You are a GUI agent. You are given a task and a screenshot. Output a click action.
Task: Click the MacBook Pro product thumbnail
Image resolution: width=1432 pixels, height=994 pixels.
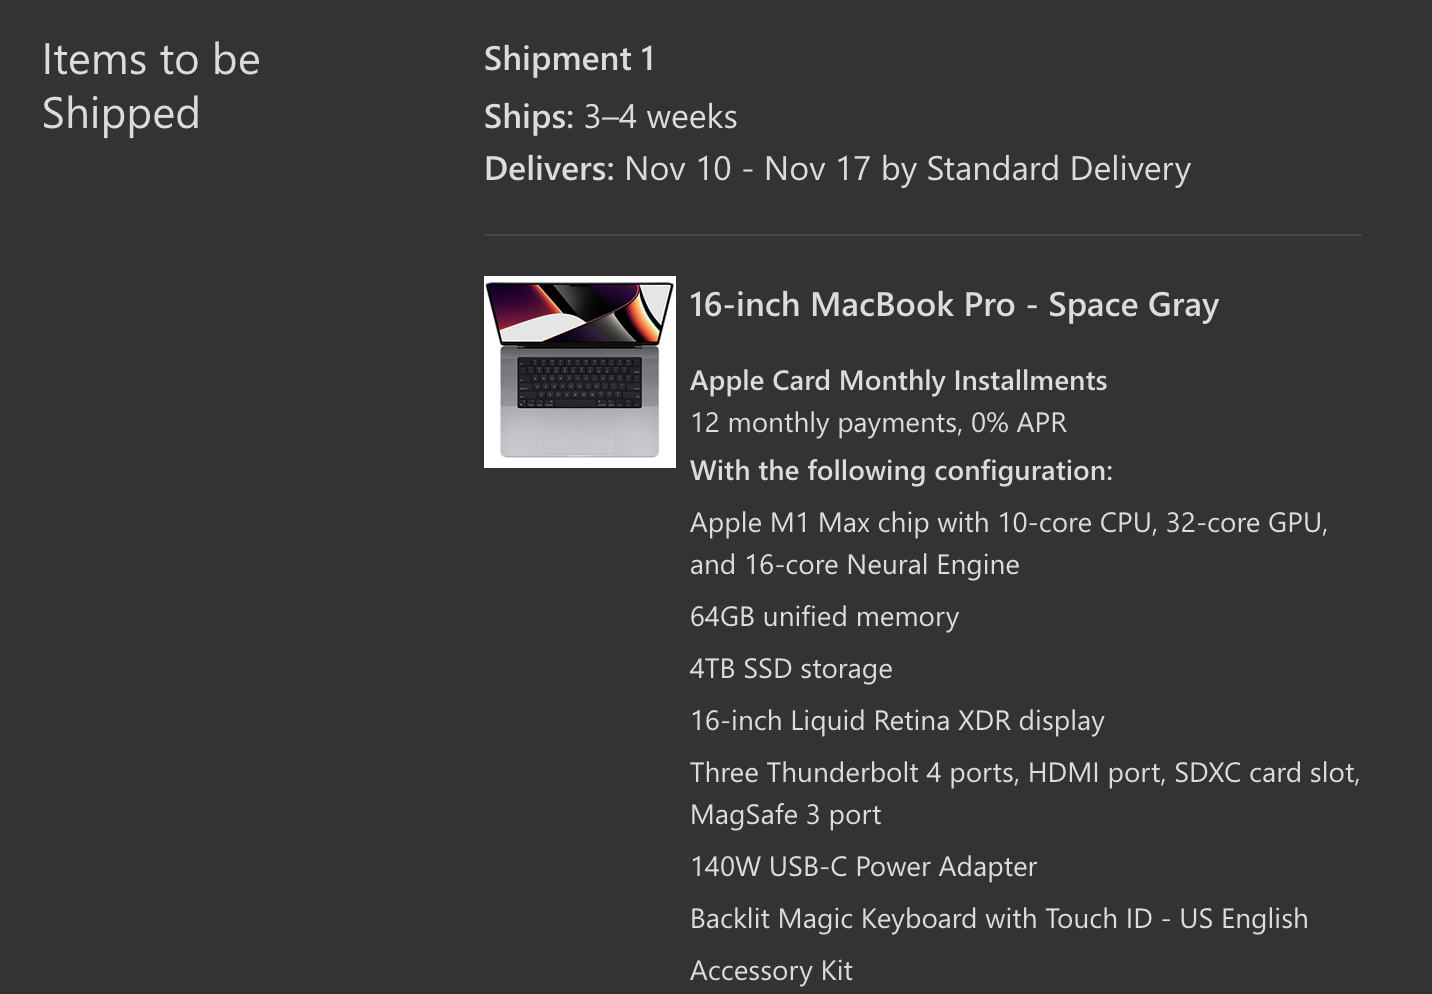tap(579, 371)
